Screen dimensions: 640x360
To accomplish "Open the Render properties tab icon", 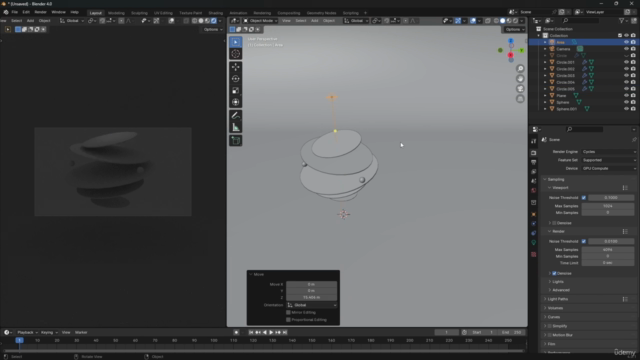I will click(x=533, y=153).
